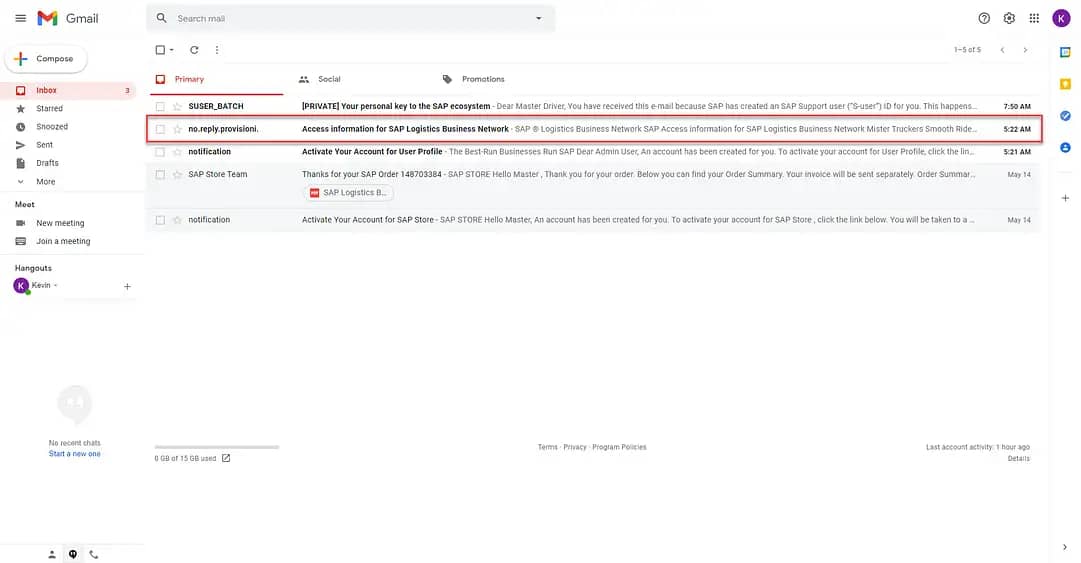Star the SUSER_BATCH email
The height and width of the screenshot is (563, 1081).
point(177,106)
